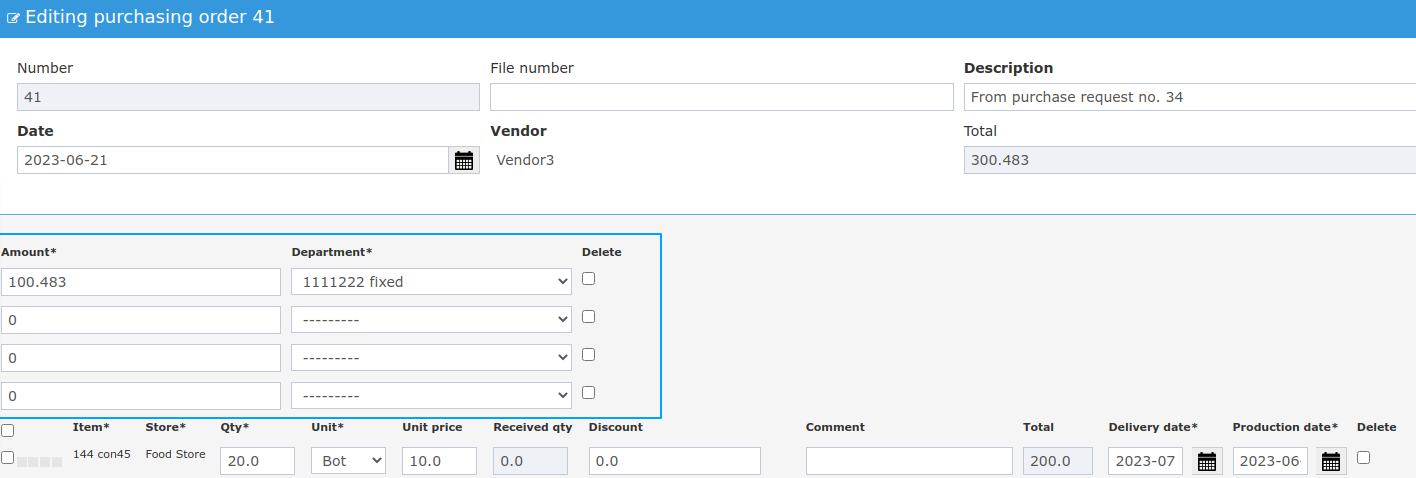
Task: Click the Amount field containing 100.483
Action: (x=141, y=282)
